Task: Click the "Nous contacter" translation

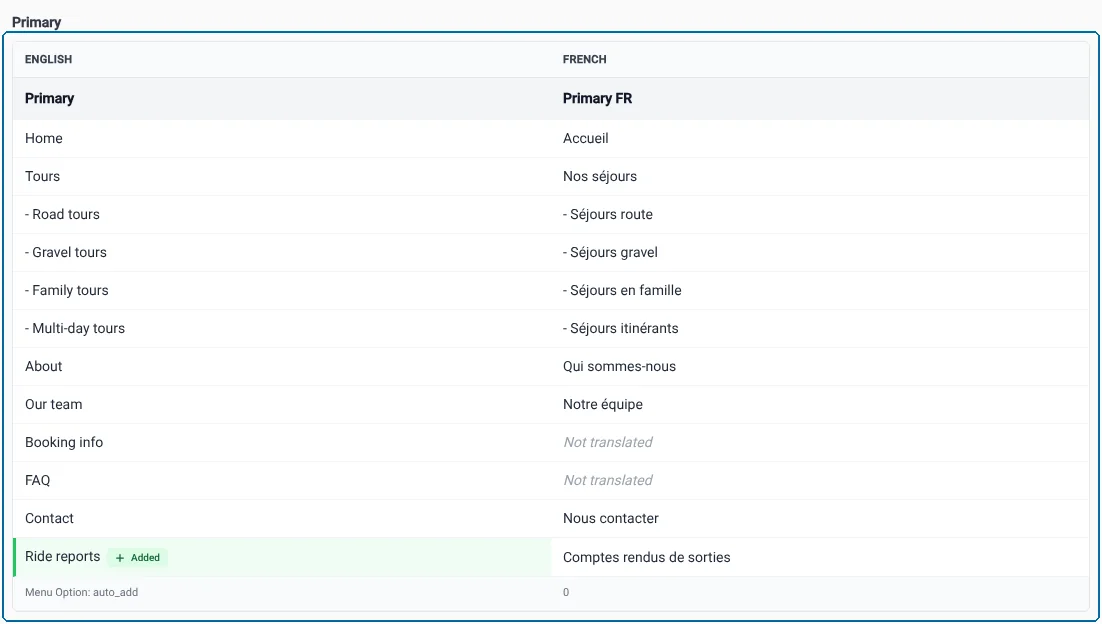Action: pos(611,518)
